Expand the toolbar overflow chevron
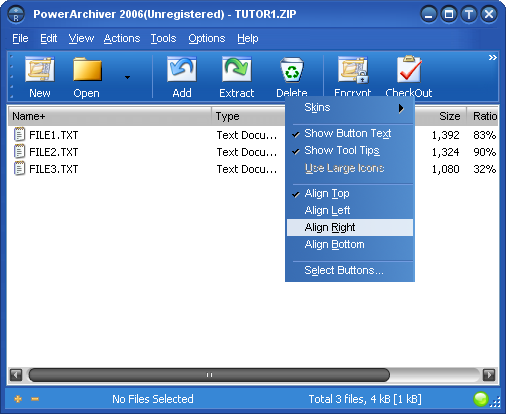This screenshot has height=414, width=506. (x=492, y=58)
